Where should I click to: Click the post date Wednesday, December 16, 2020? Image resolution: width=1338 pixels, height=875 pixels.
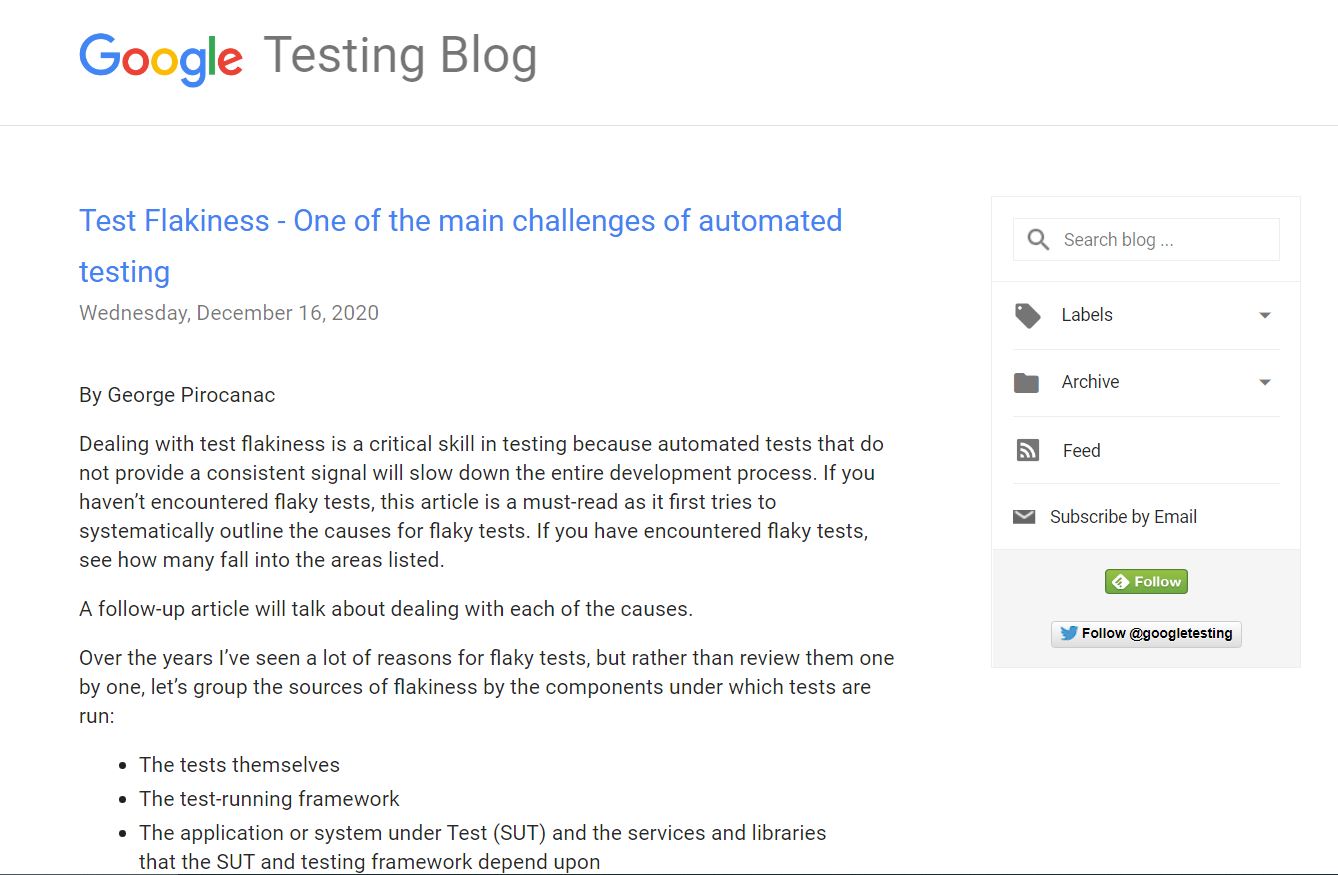(228, 312)
